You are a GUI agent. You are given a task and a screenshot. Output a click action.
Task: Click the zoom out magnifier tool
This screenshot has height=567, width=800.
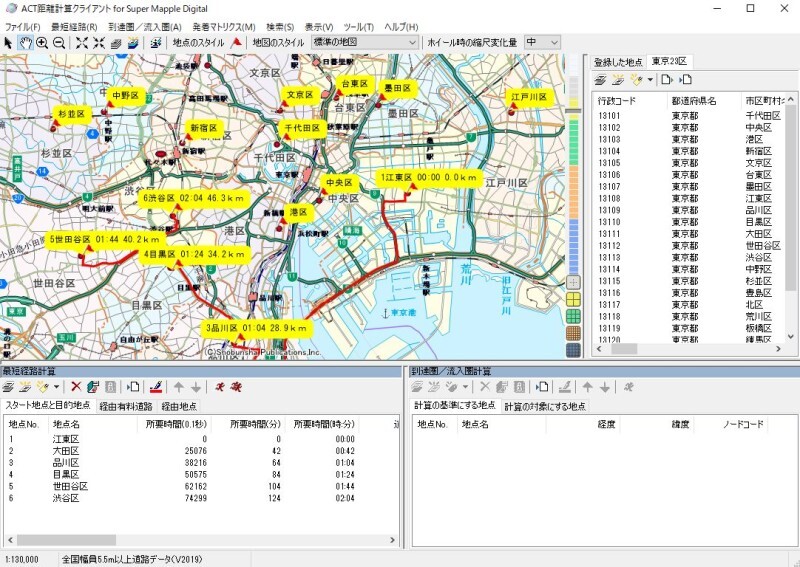59,43
